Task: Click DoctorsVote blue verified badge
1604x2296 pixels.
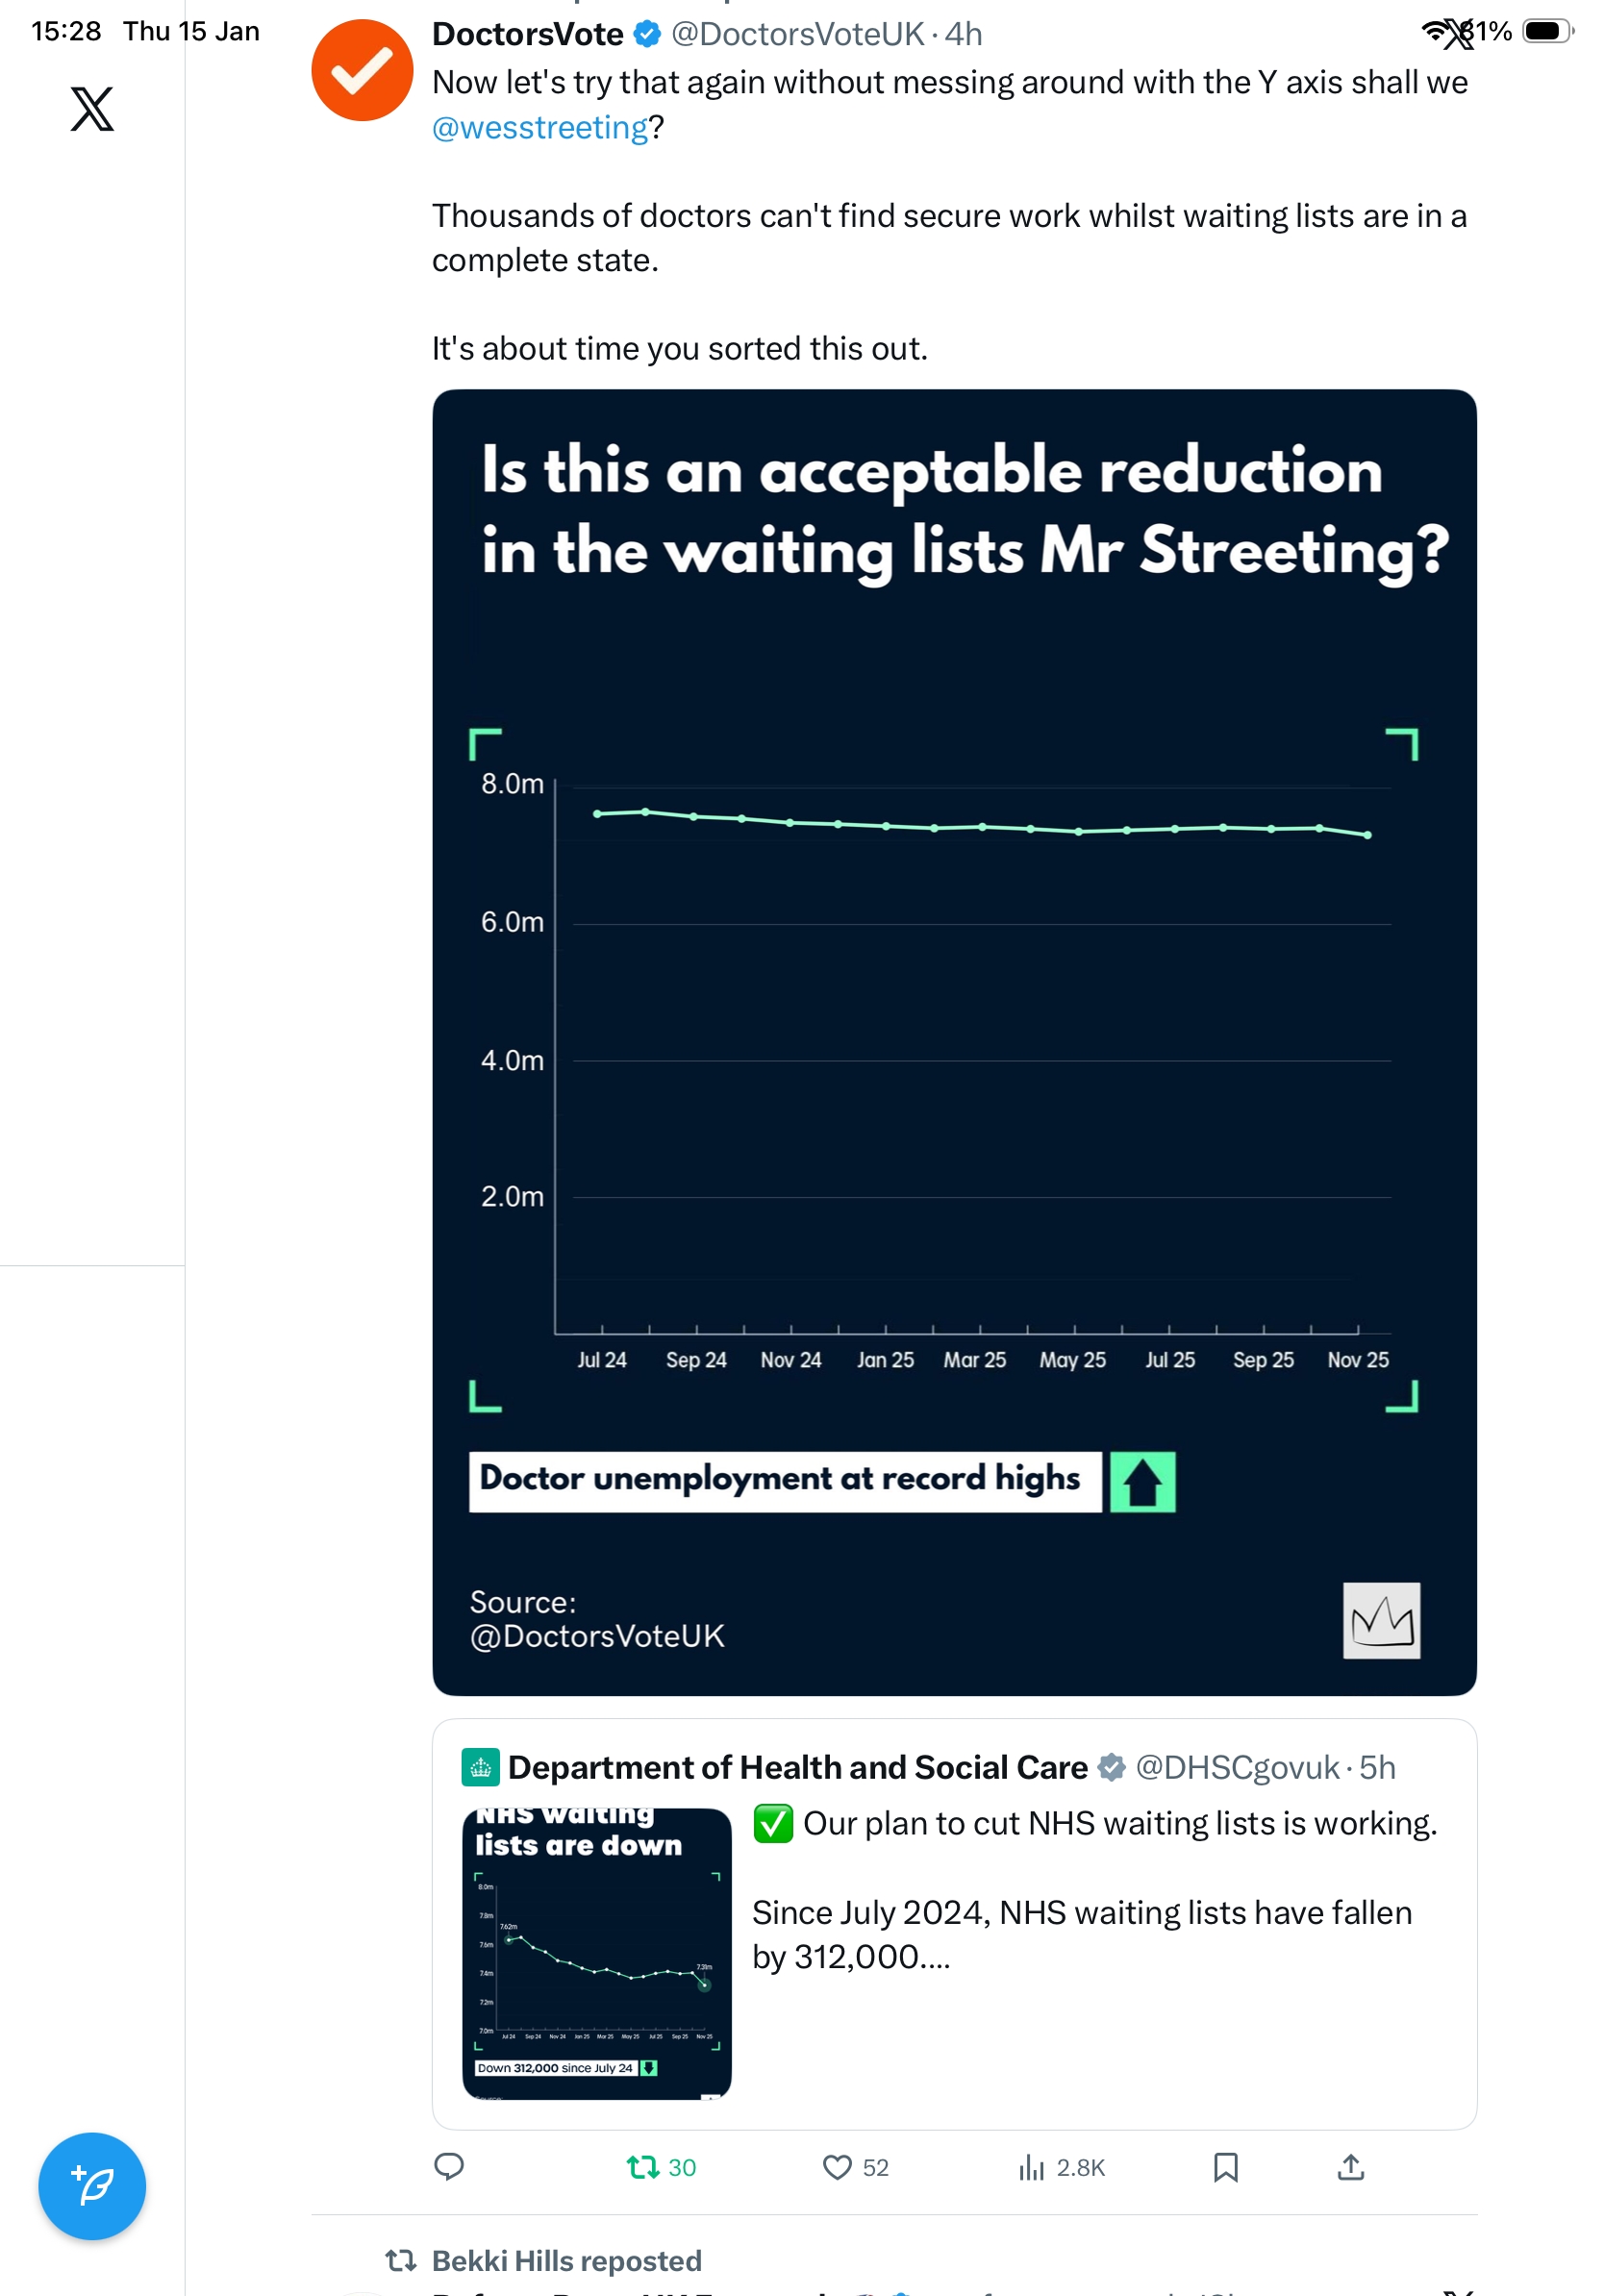Action: click(648, 35)
